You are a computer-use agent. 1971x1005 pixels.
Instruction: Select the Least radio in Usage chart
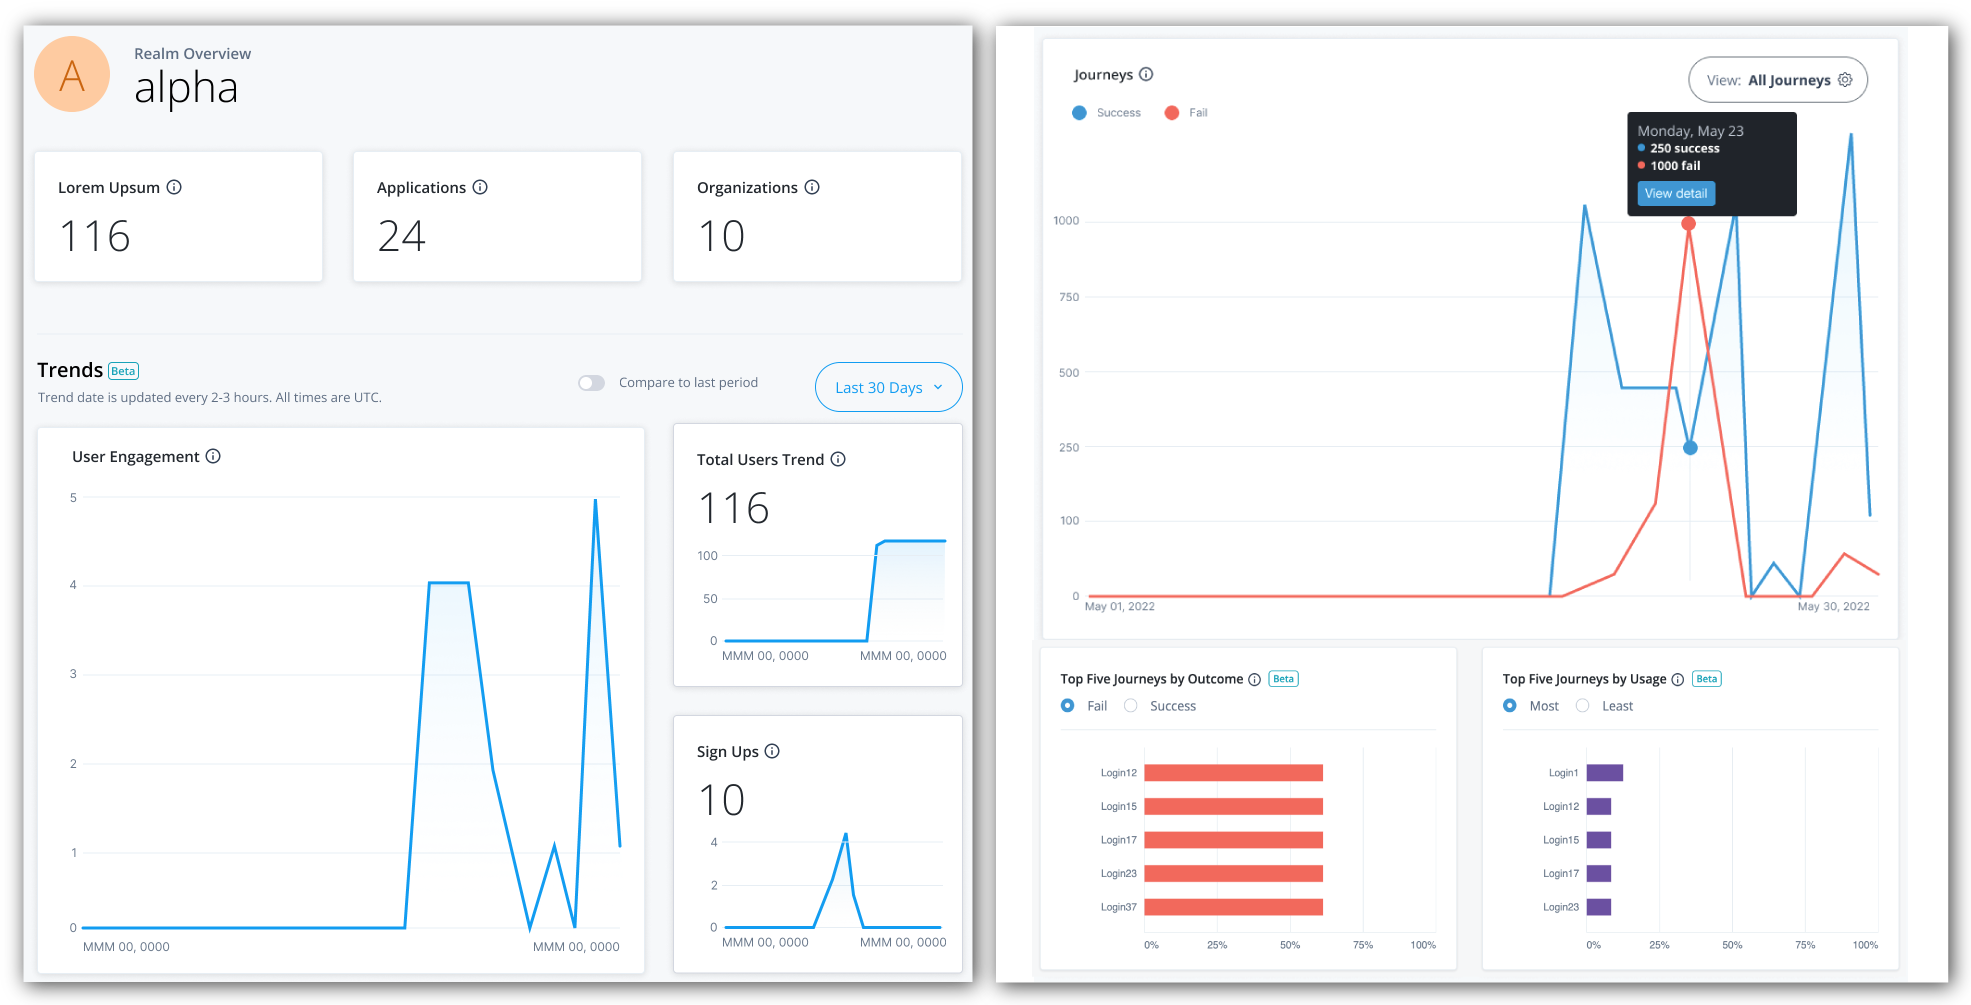(1582, 705)
